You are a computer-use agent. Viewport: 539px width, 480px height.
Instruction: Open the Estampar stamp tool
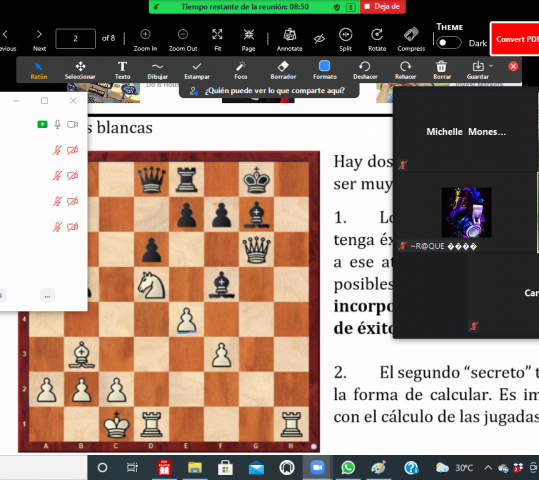pyautogui.click(x=197, y=70)
